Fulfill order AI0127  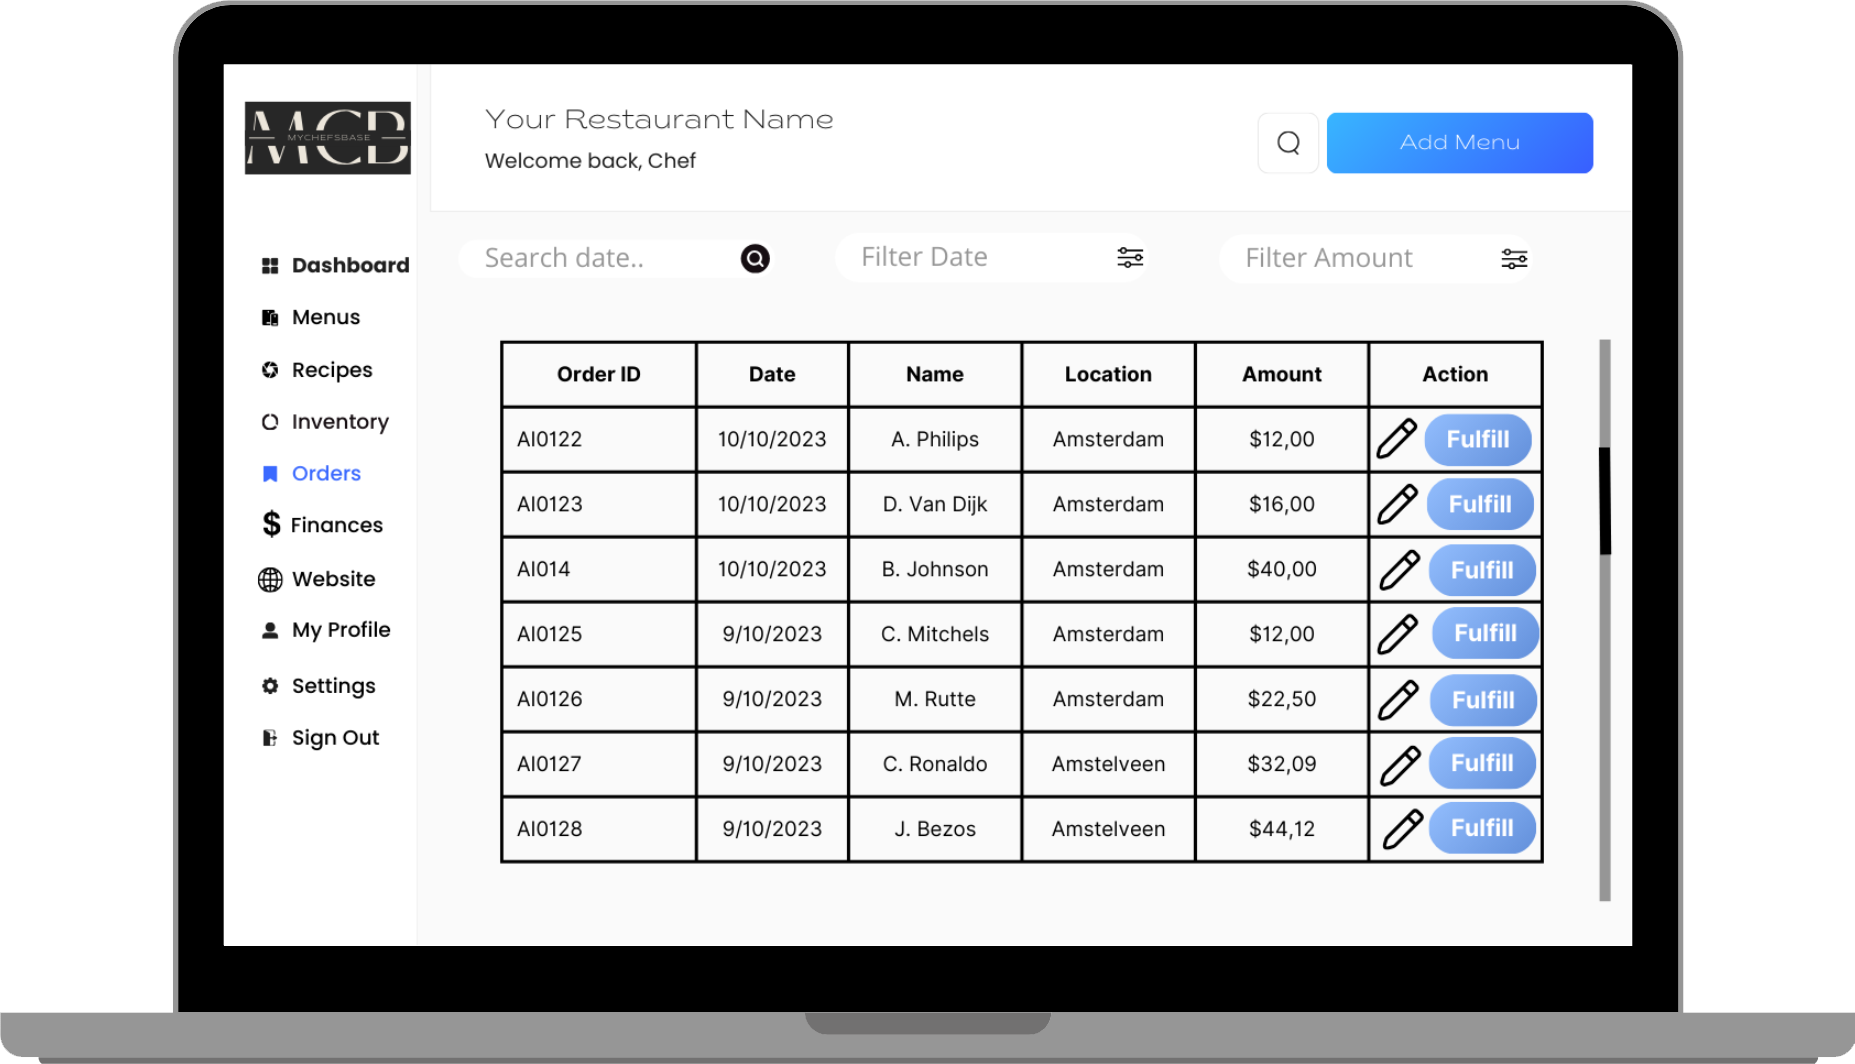click(x=1482, y=763)
